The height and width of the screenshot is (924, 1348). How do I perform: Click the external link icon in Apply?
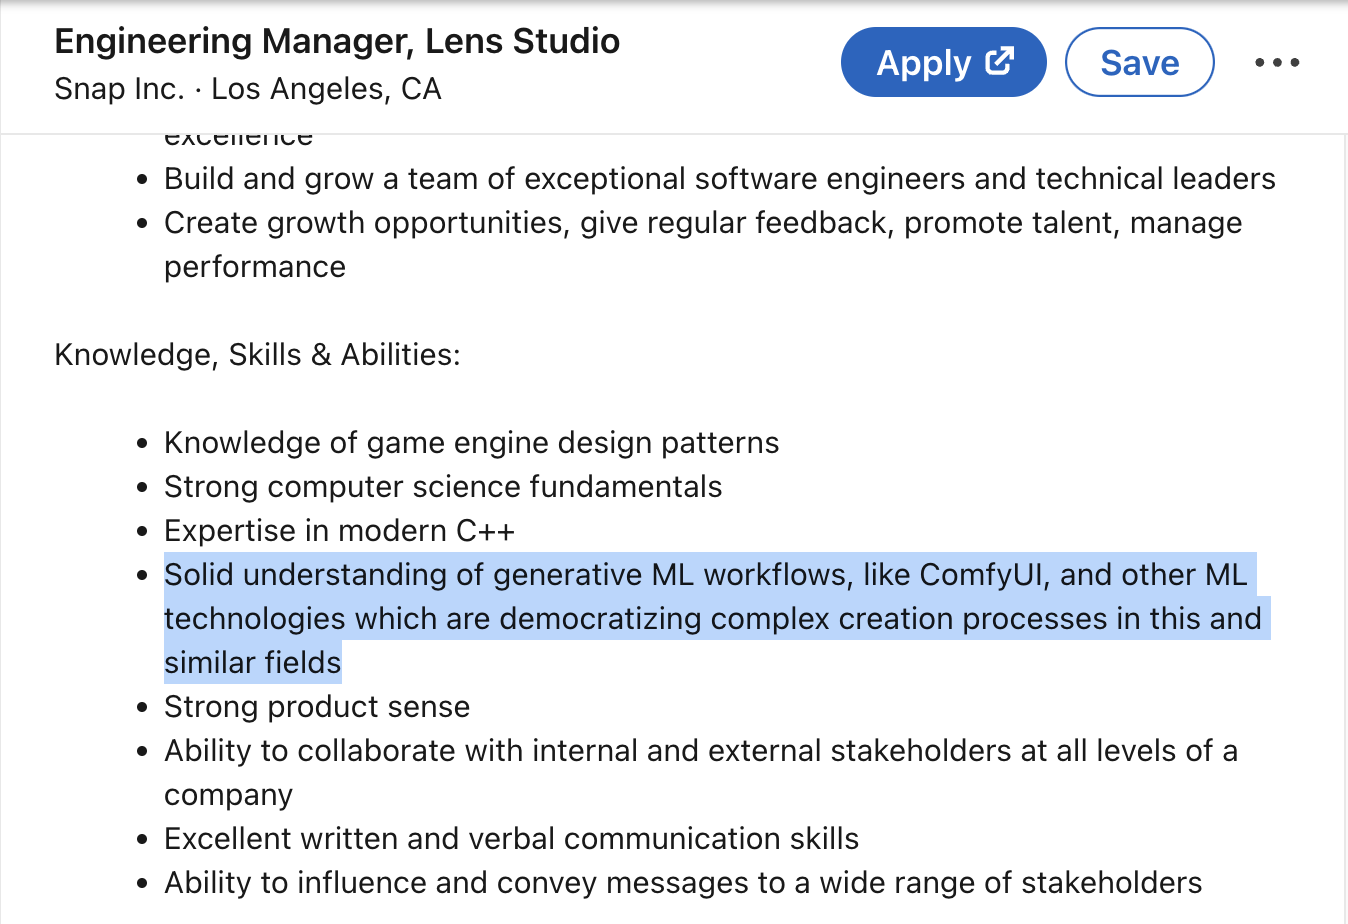(999, 62)
